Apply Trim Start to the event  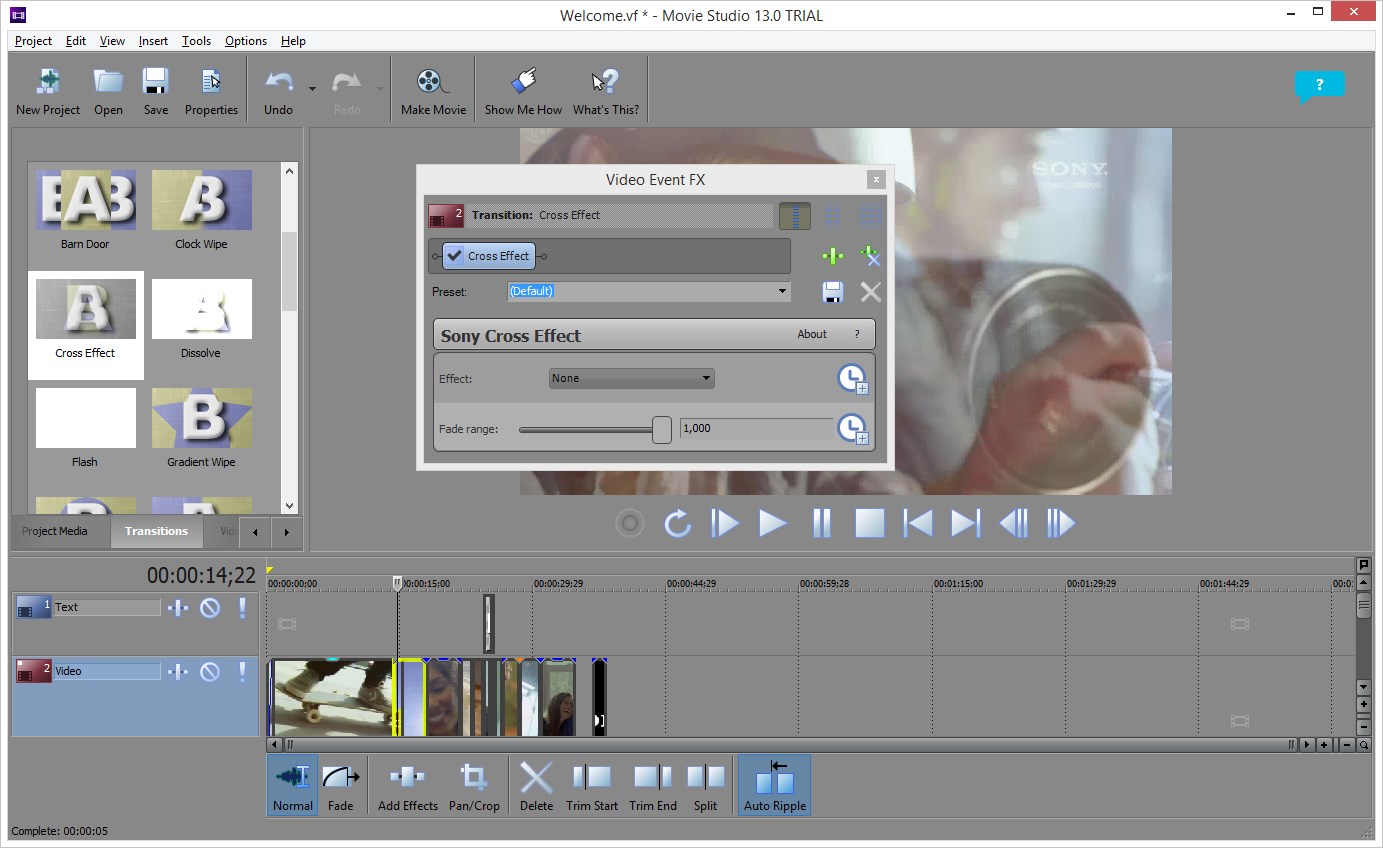(592, 785)
